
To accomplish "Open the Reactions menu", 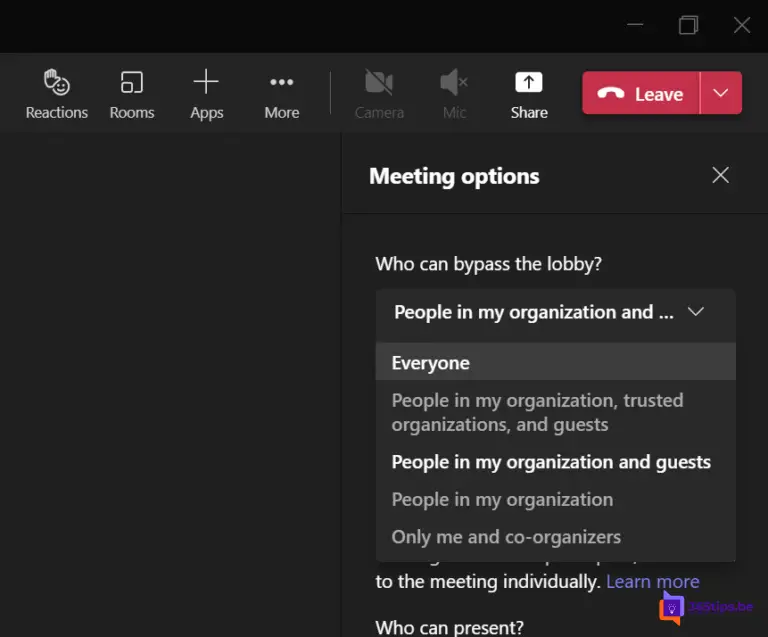I will [56, 94].
